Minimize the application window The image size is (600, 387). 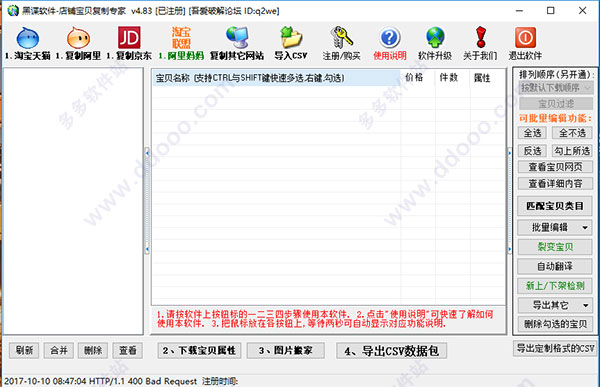point(519,11)
